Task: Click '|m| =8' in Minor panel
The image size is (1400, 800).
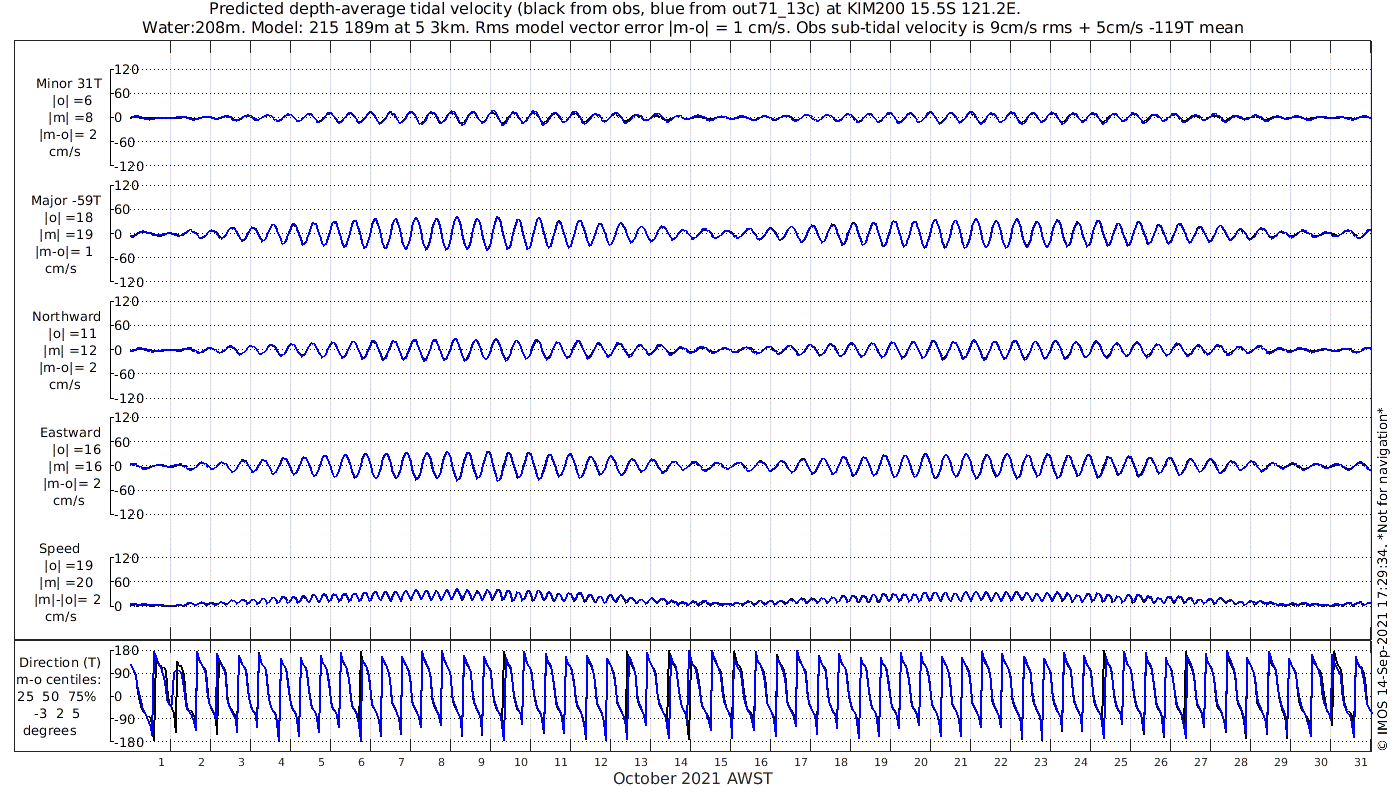Action: point(71,118)
